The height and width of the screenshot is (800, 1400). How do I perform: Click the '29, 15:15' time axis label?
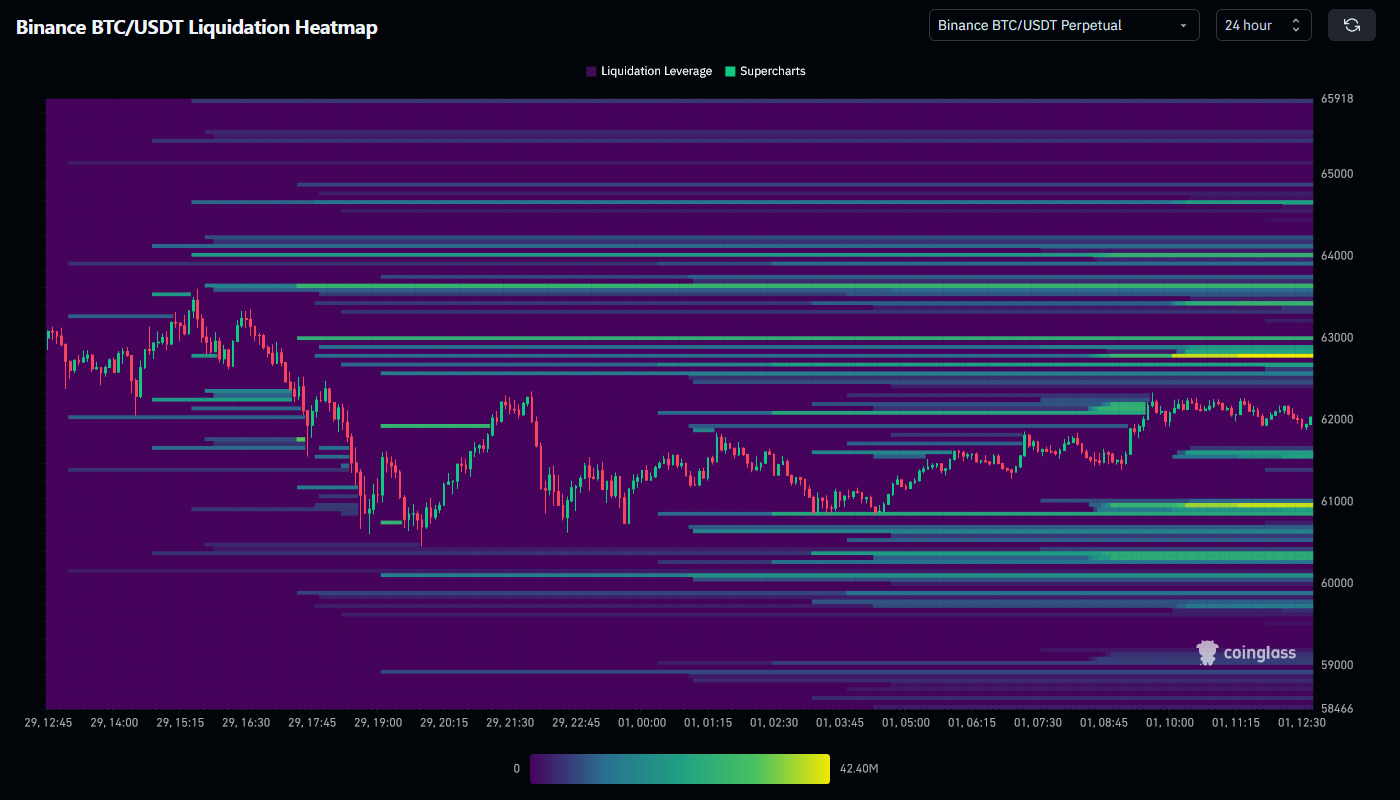tap(180, 722)
